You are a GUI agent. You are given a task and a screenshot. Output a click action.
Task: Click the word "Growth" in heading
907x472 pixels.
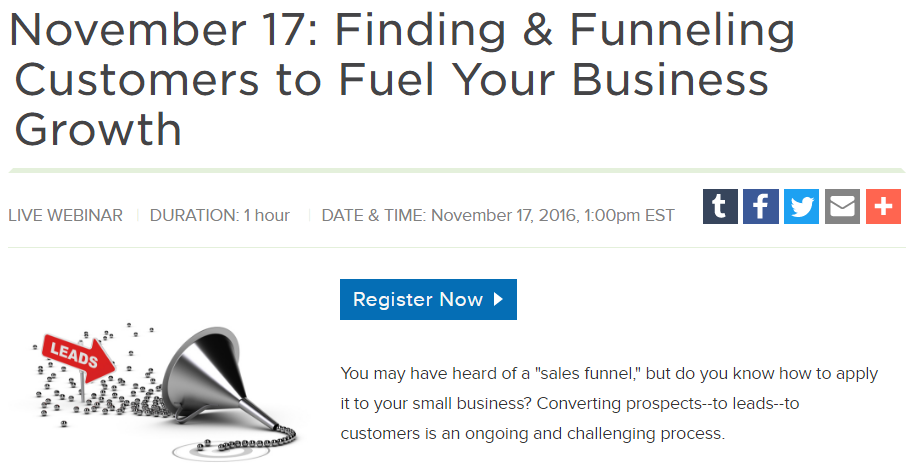[98, 129]
